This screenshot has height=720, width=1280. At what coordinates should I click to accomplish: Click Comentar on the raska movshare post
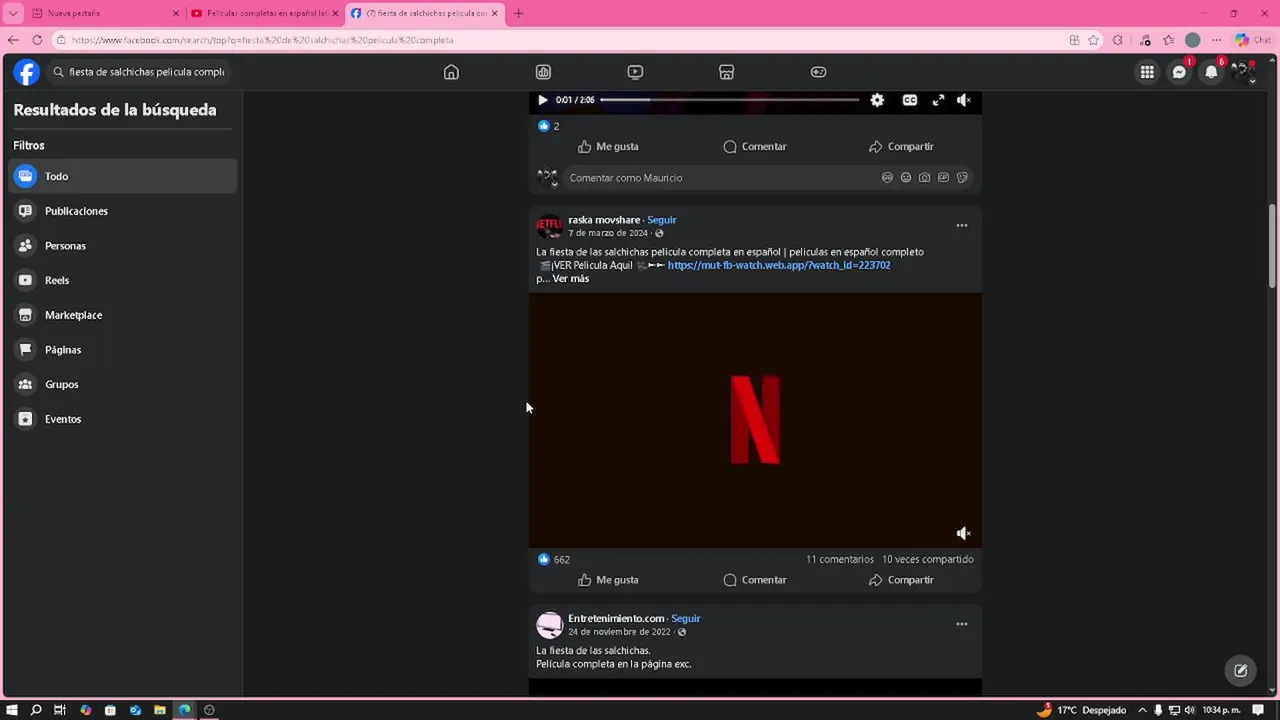[x=755, y=580]
